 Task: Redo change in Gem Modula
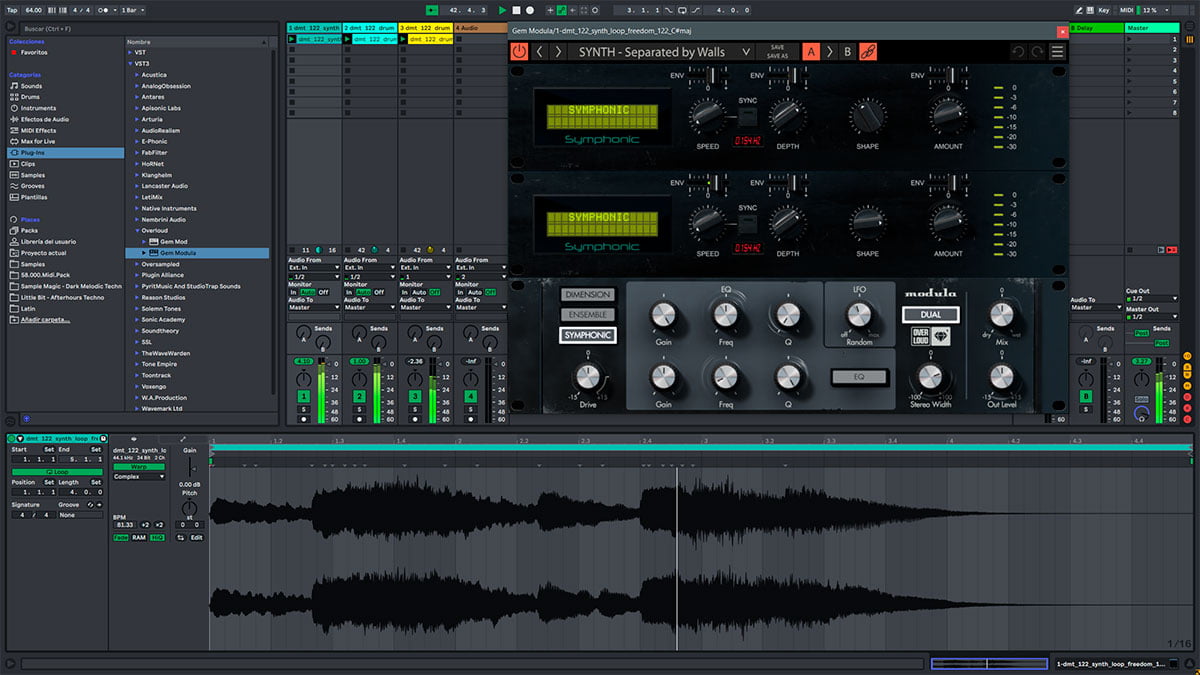pos(1036,51)
